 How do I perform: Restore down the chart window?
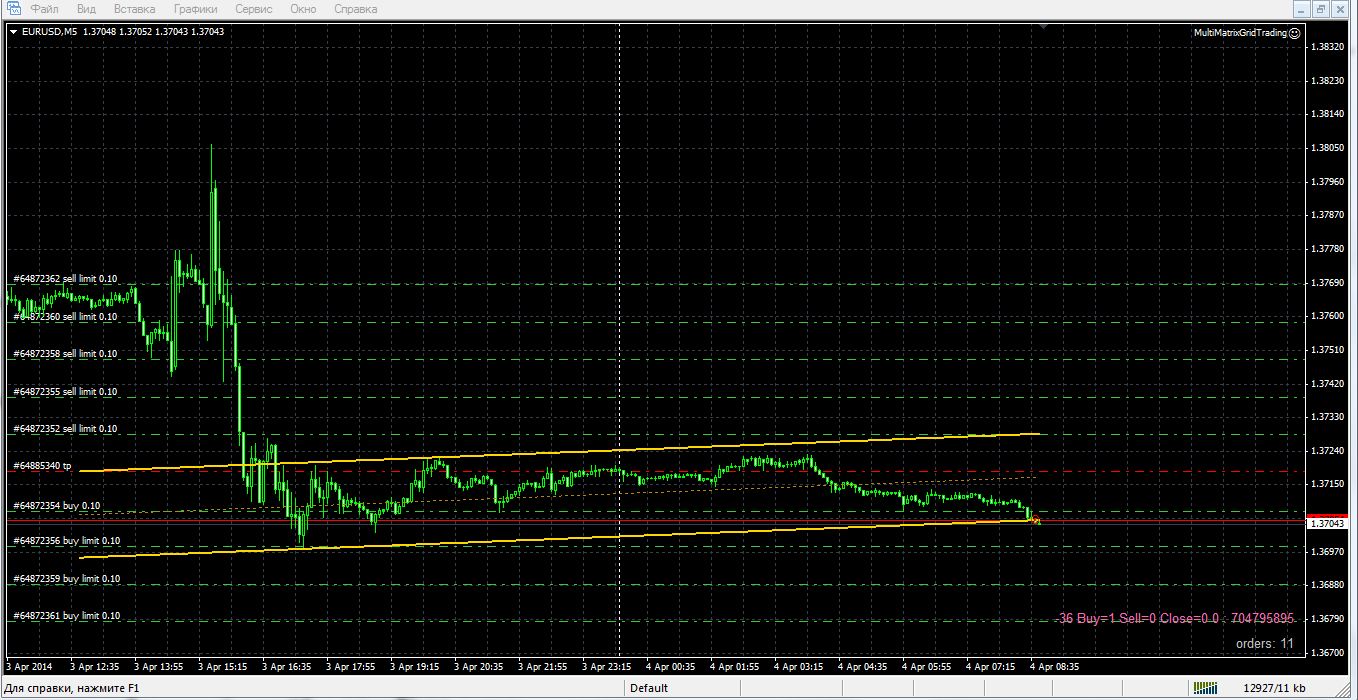coord(1321,9)
